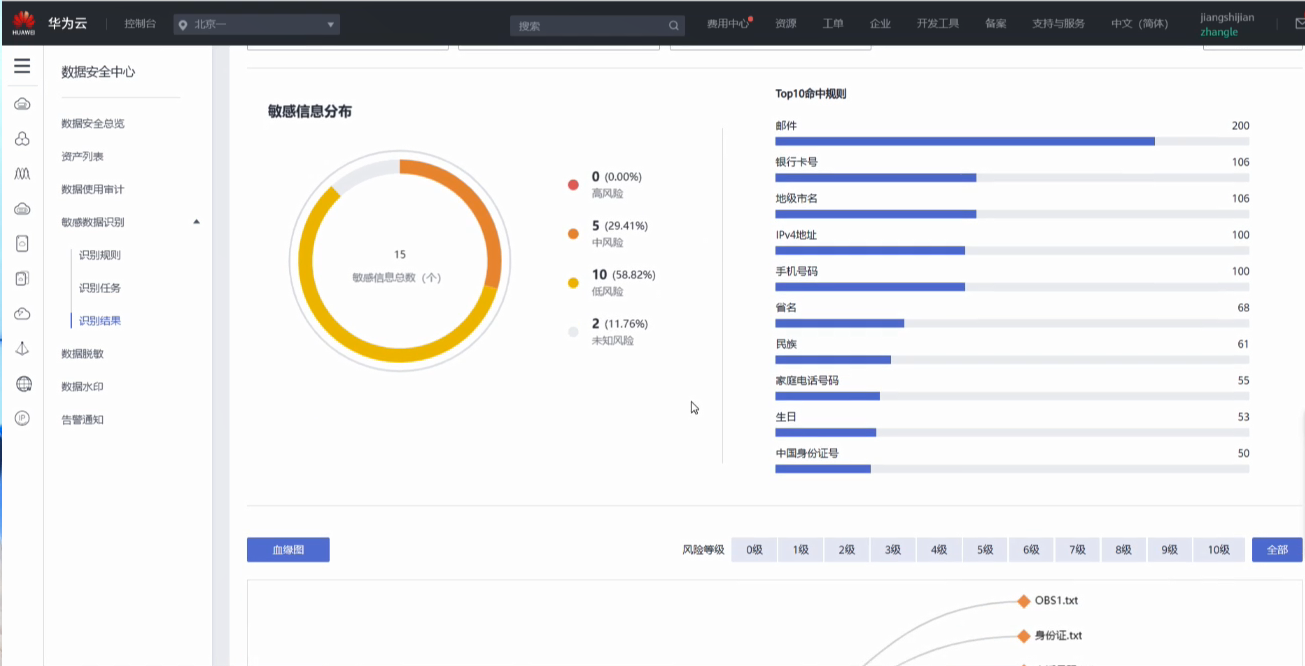Select the 识别结果 submenu

[100, 321]
